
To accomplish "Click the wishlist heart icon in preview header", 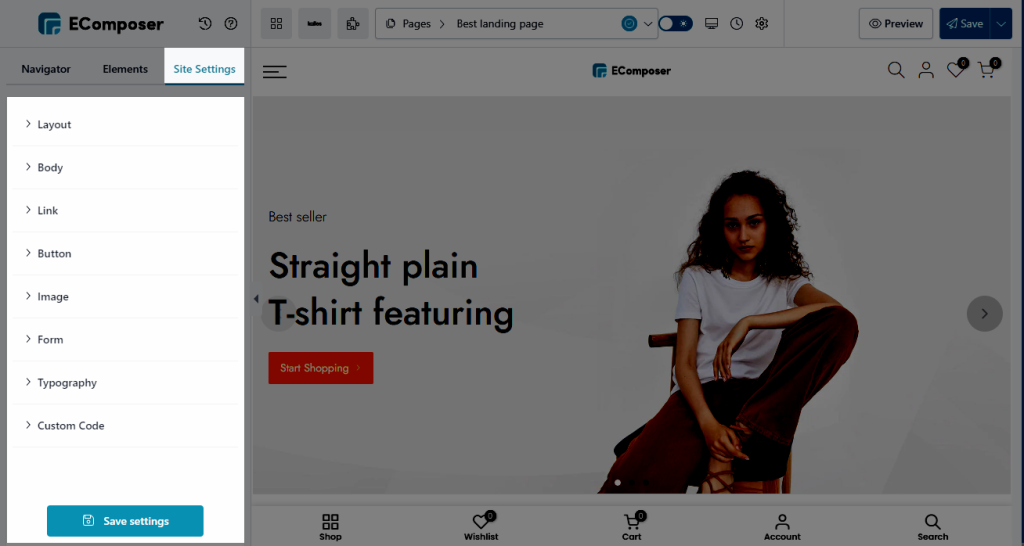I will 957,69.
